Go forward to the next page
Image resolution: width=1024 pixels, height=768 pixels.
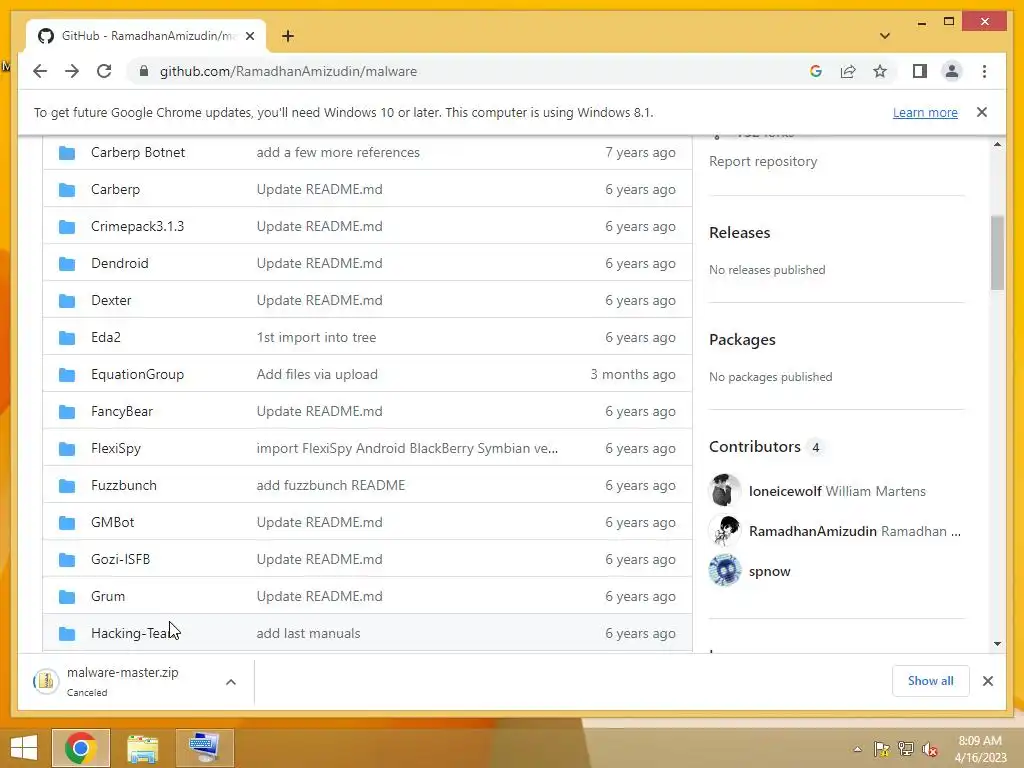pos(72,71)
